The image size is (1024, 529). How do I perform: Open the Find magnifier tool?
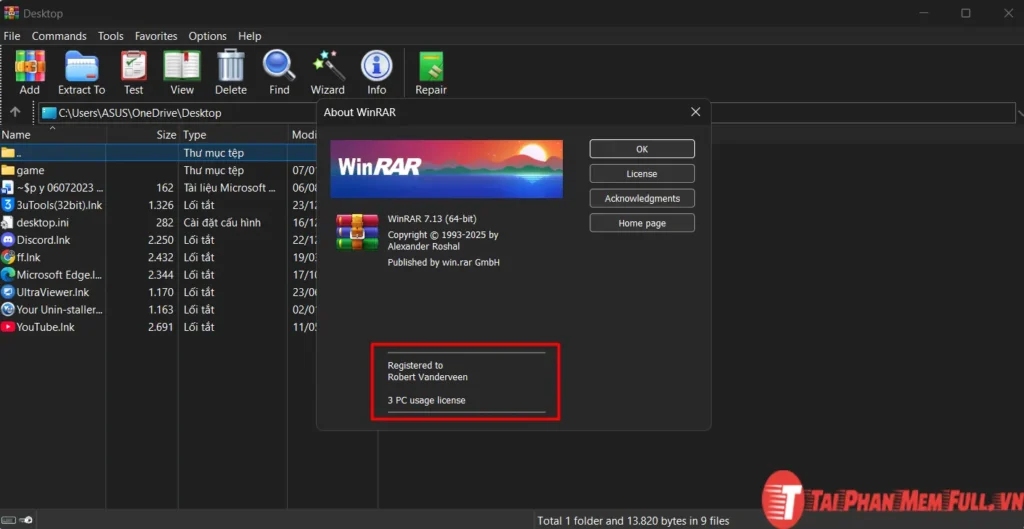click(279, 66)
